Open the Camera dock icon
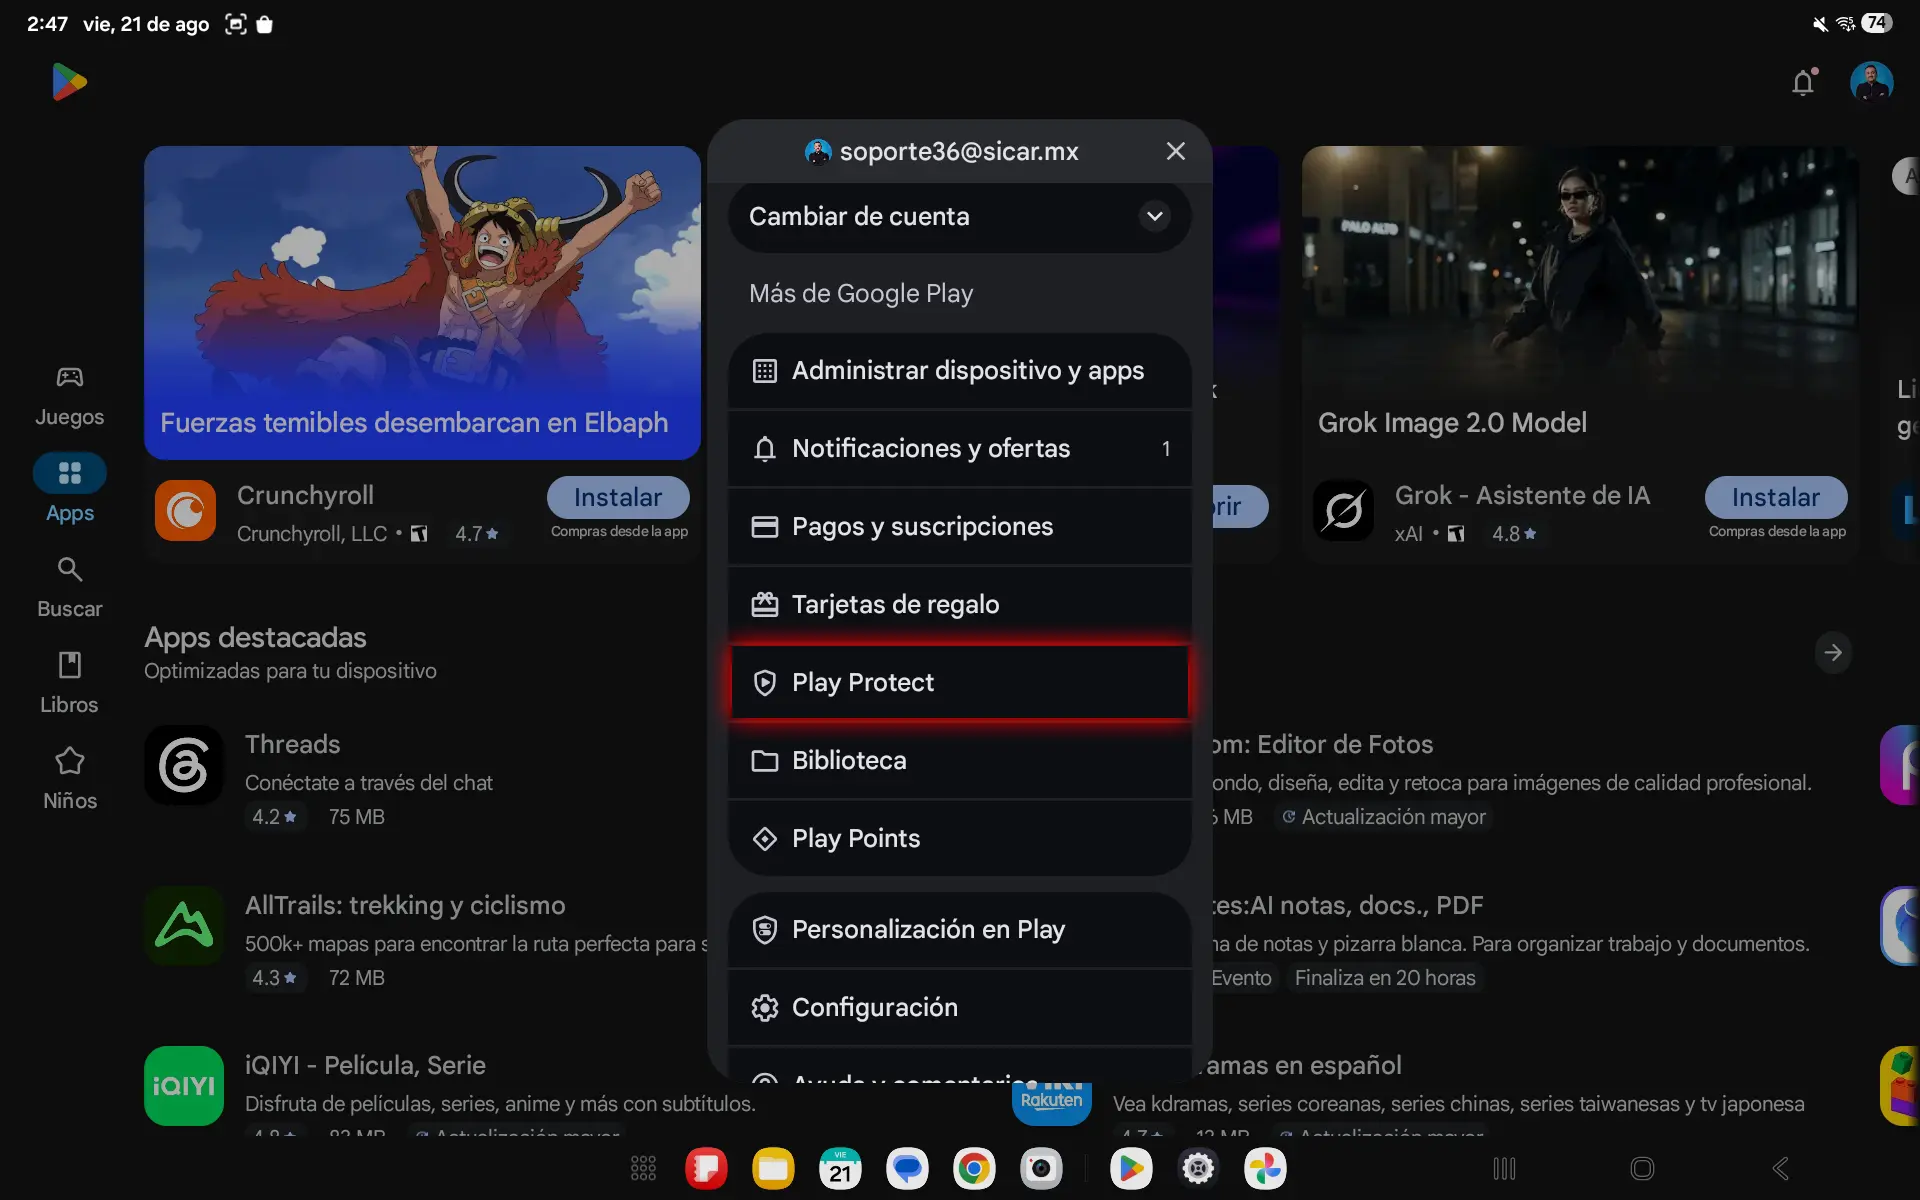The width and height of the screenshot is (1920, 1200). 1041,1168
